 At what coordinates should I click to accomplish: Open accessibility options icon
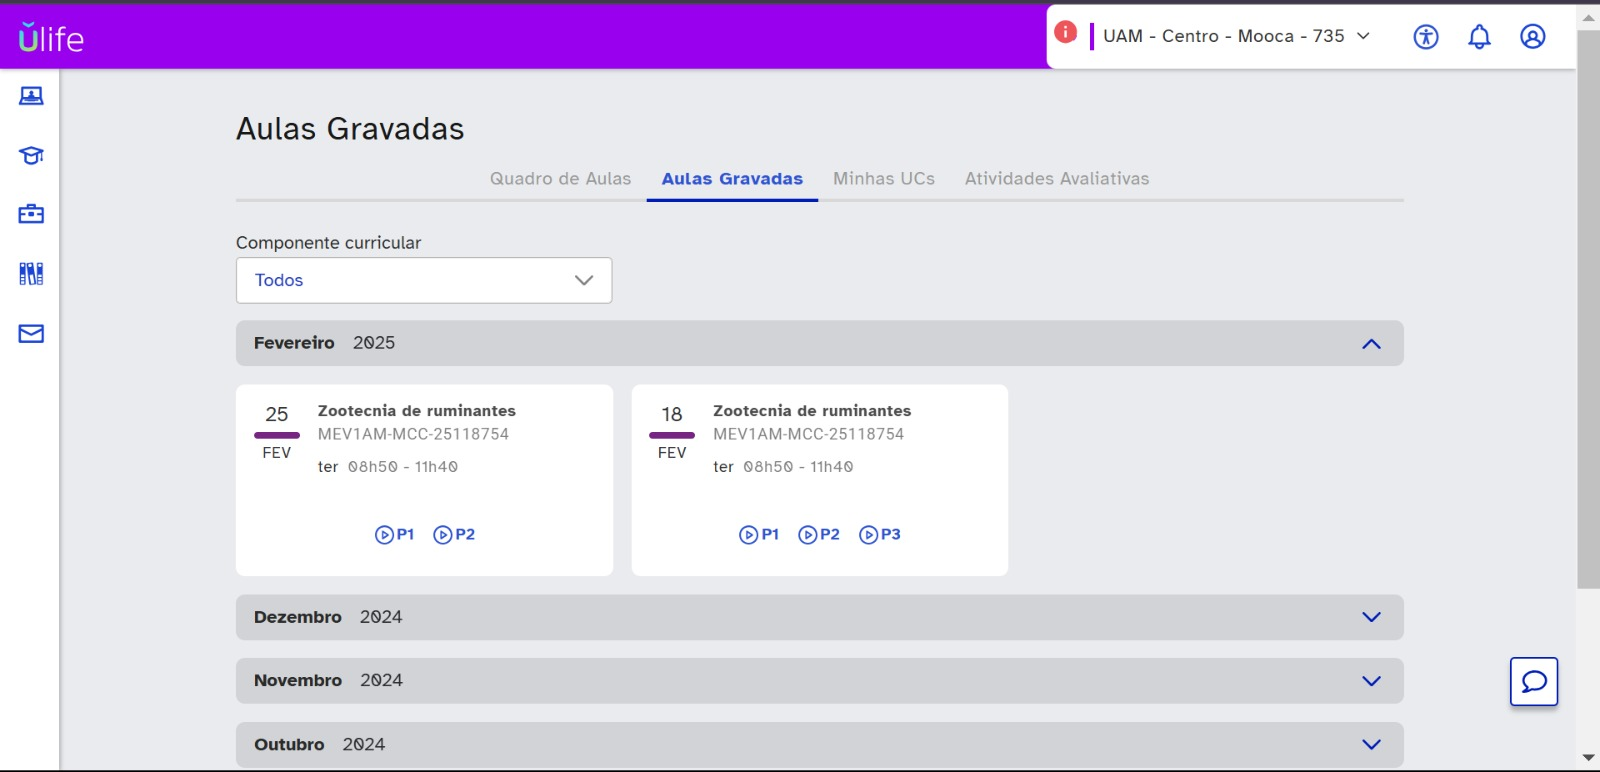[x=1426, y=37]
